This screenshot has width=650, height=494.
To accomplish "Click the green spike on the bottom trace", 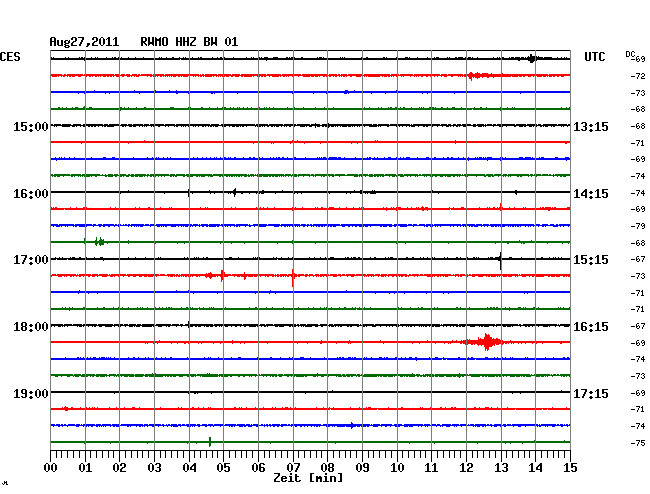I will click(x=210, y=441).
